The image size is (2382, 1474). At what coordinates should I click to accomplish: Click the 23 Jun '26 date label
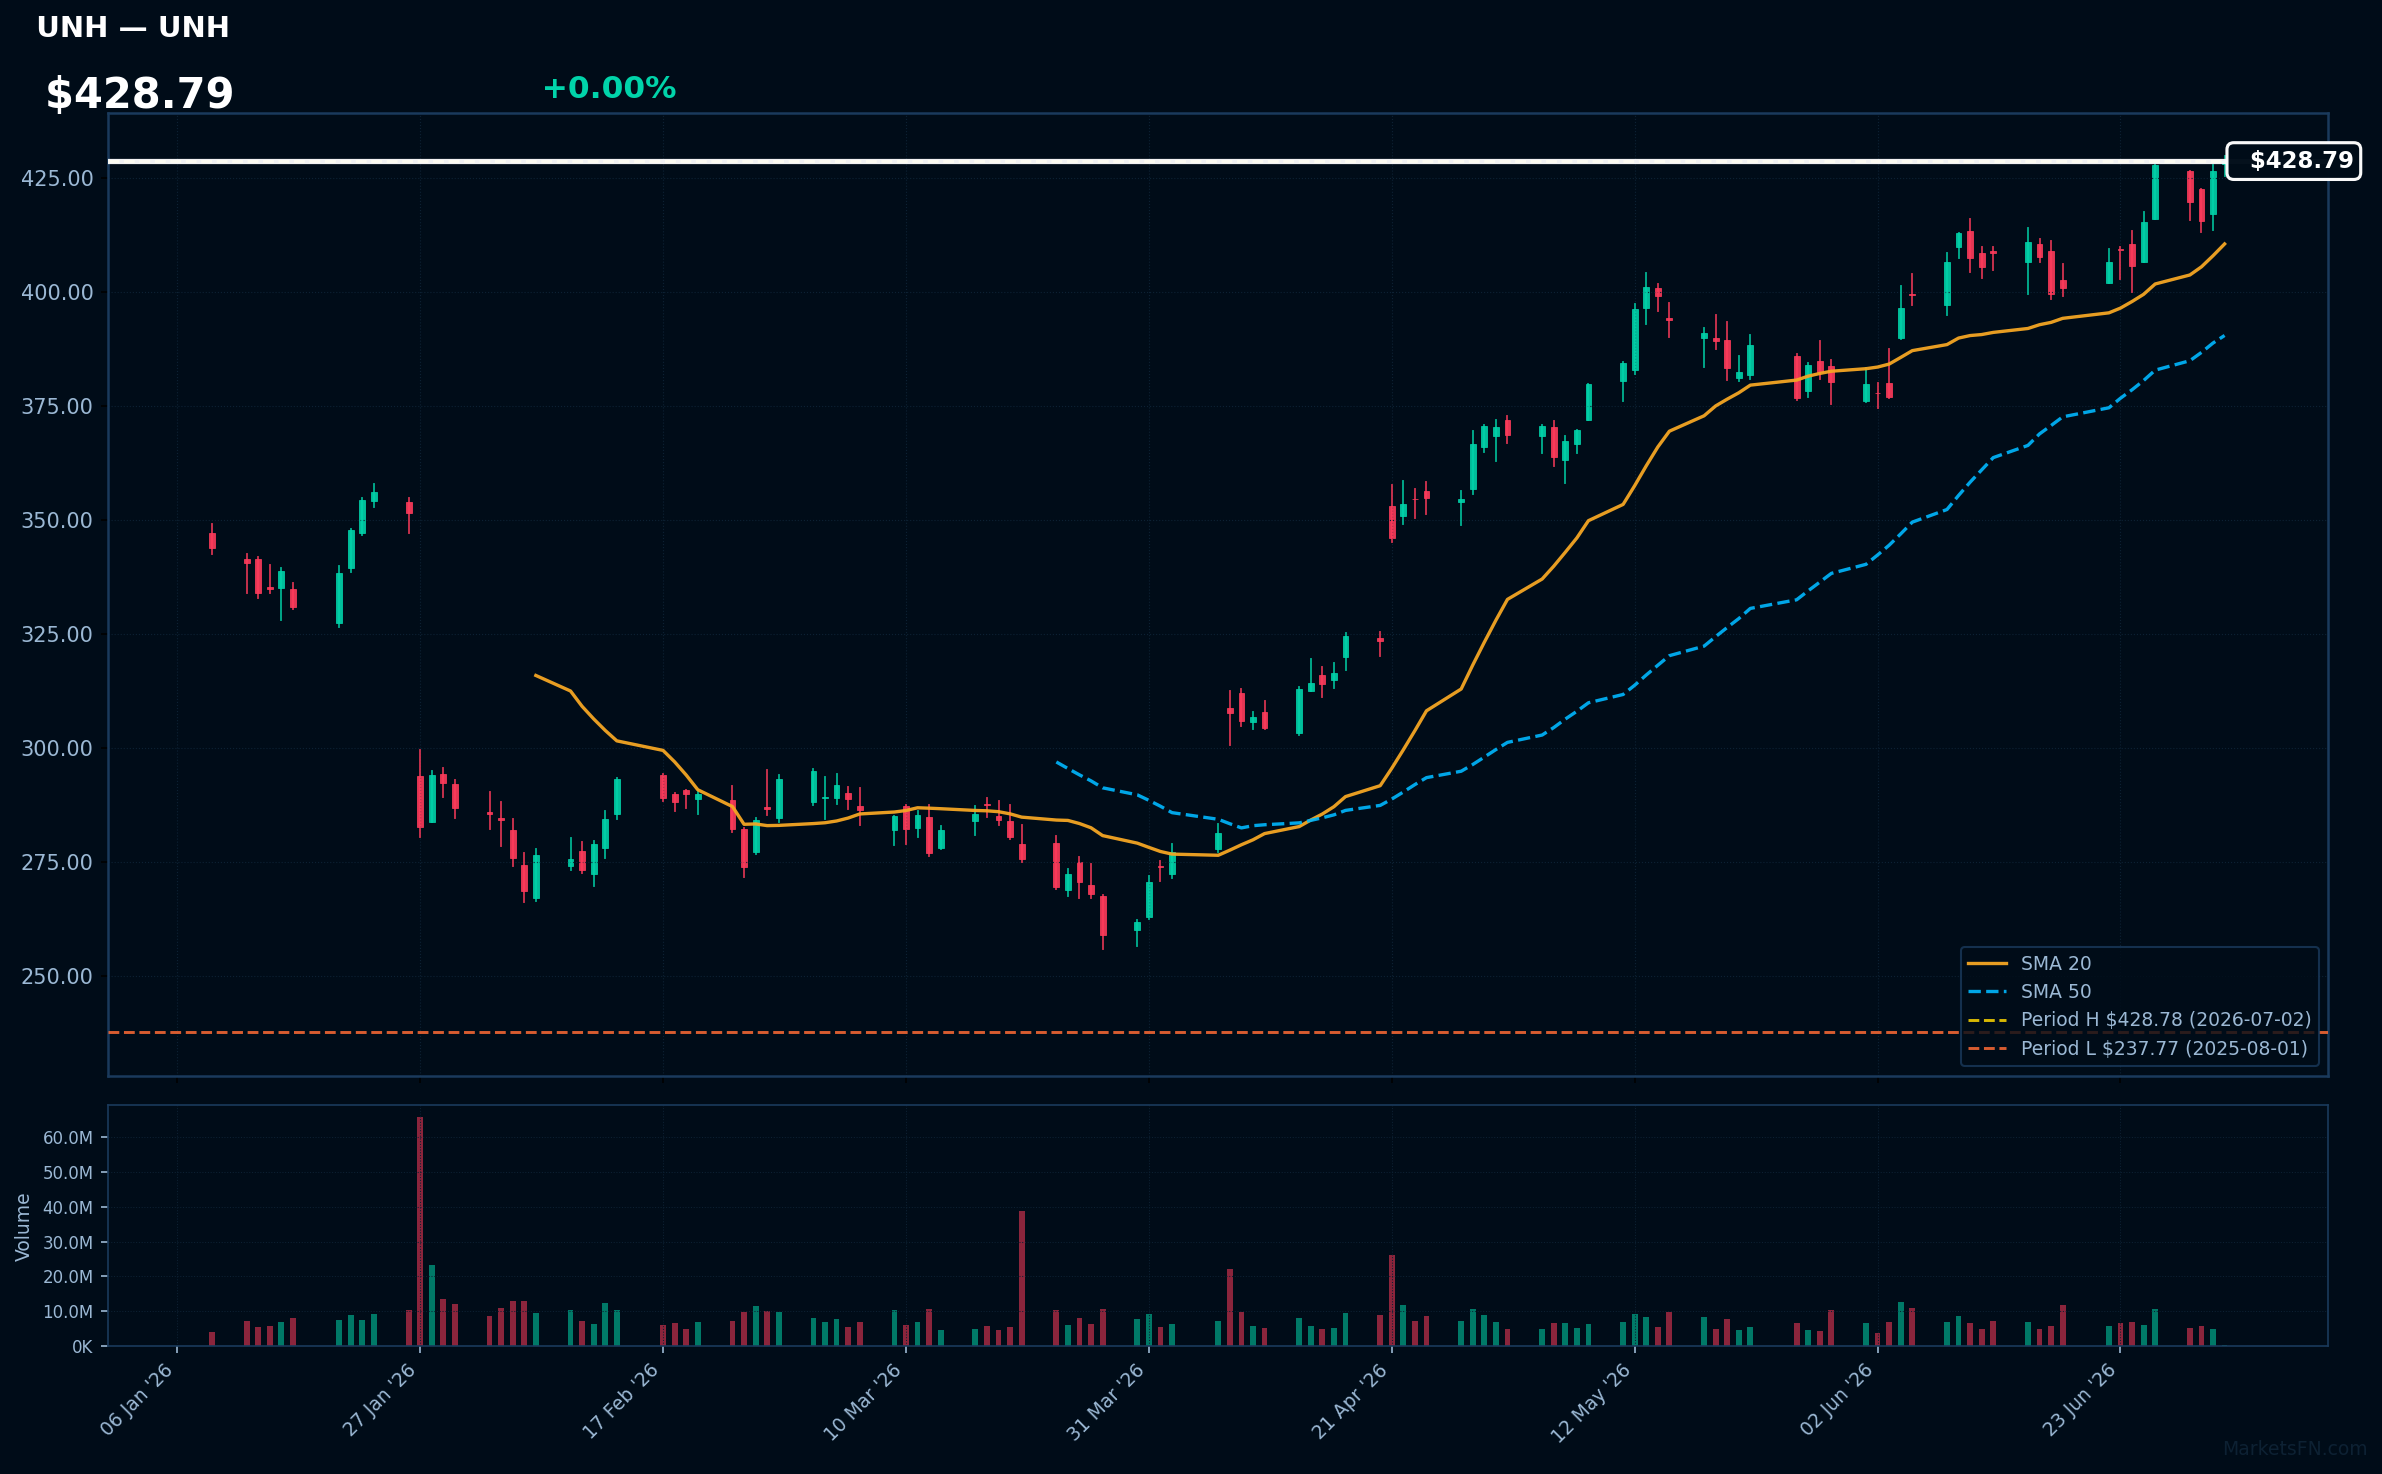pos(2080,1401)
